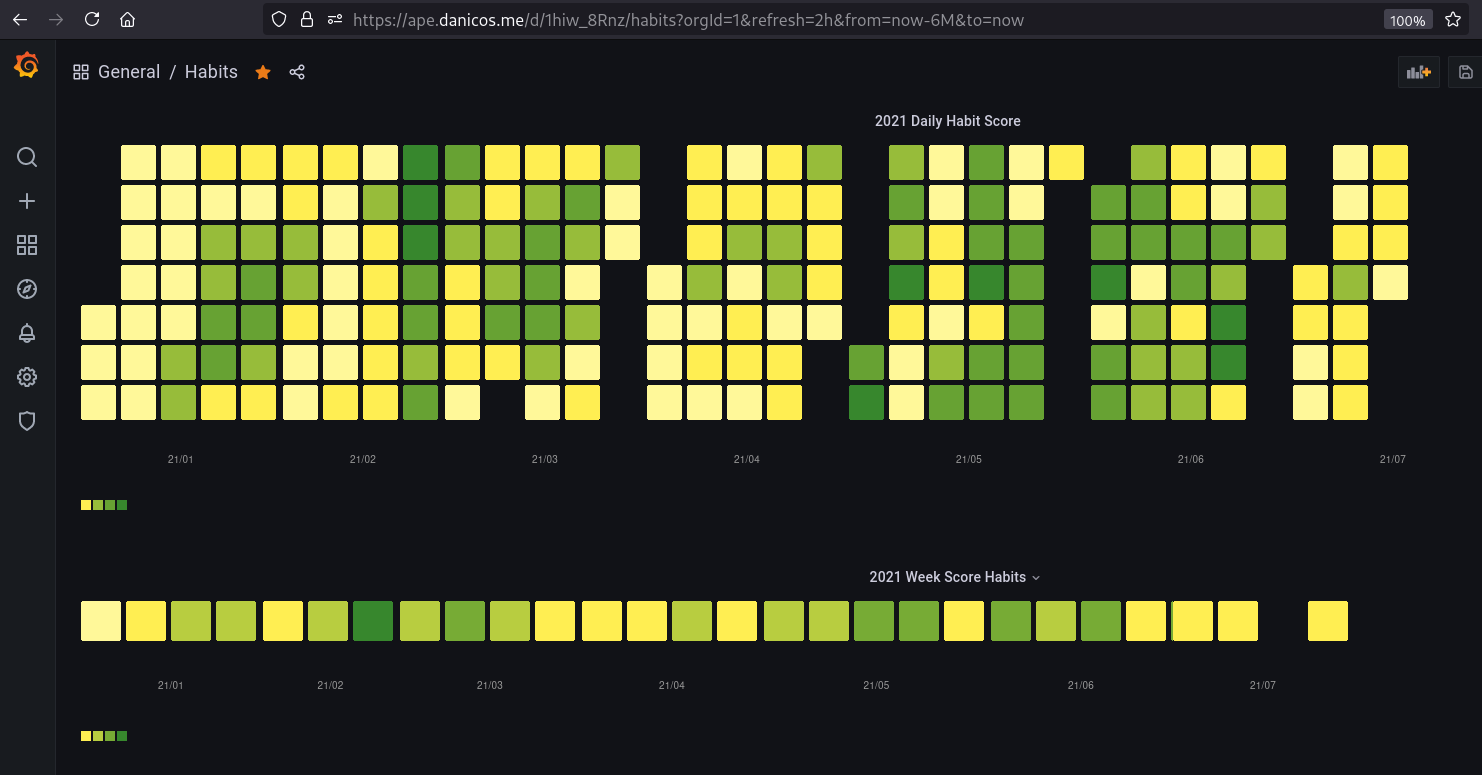Unstar the Habits dashboard star icon
The height and width of the screenshot is (775, 1482).
point(263,72)
